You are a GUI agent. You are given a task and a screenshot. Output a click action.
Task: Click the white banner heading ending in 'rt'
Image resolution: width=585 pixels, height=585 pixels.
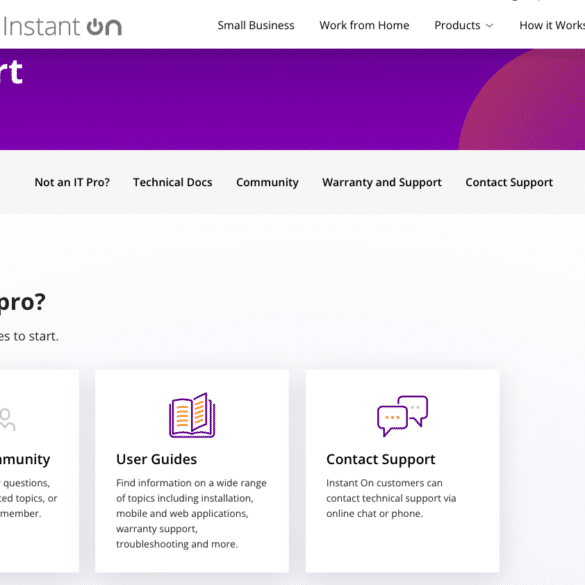tap(11, 72)
